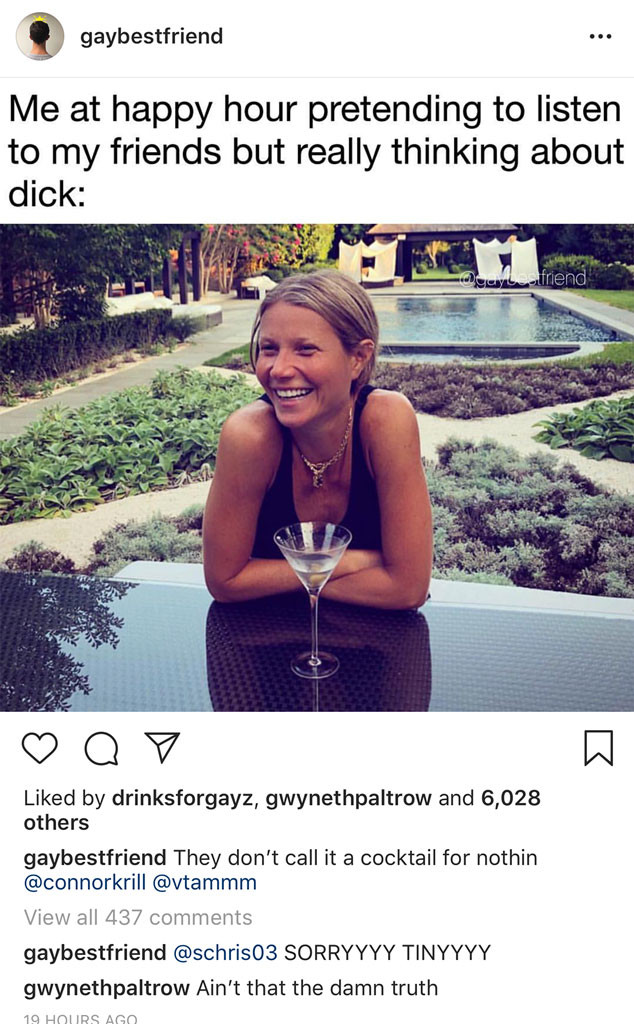Viewport: 634px width, 1024px height.
Task: Open the comment bubble icon
Action: coord(99,748)
